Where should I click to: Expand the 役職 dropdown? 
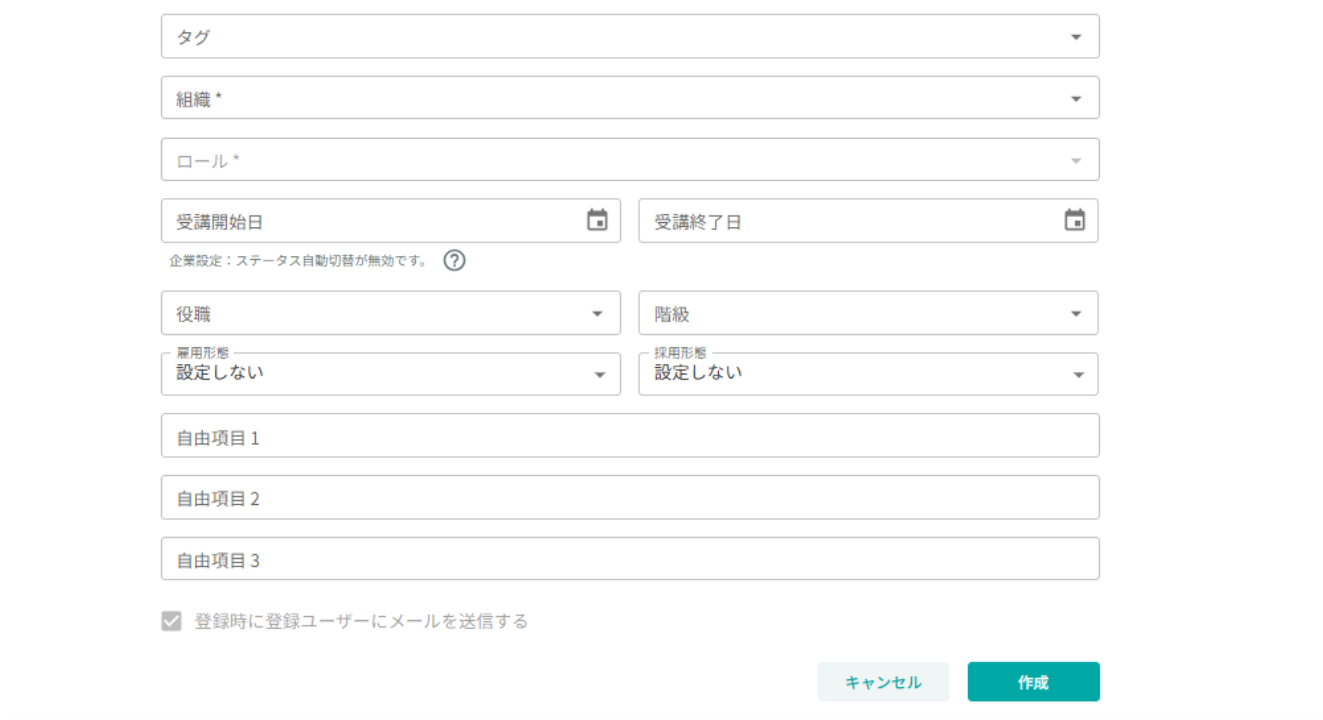[x=391, y=313]
